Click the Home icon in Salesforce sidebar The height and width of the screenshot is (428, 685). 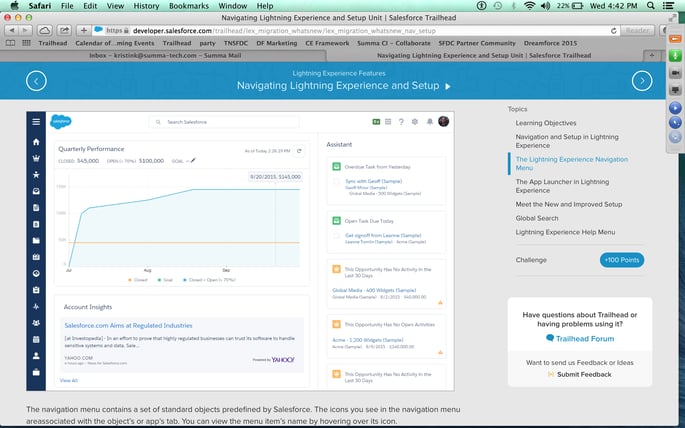pos(36,142)
